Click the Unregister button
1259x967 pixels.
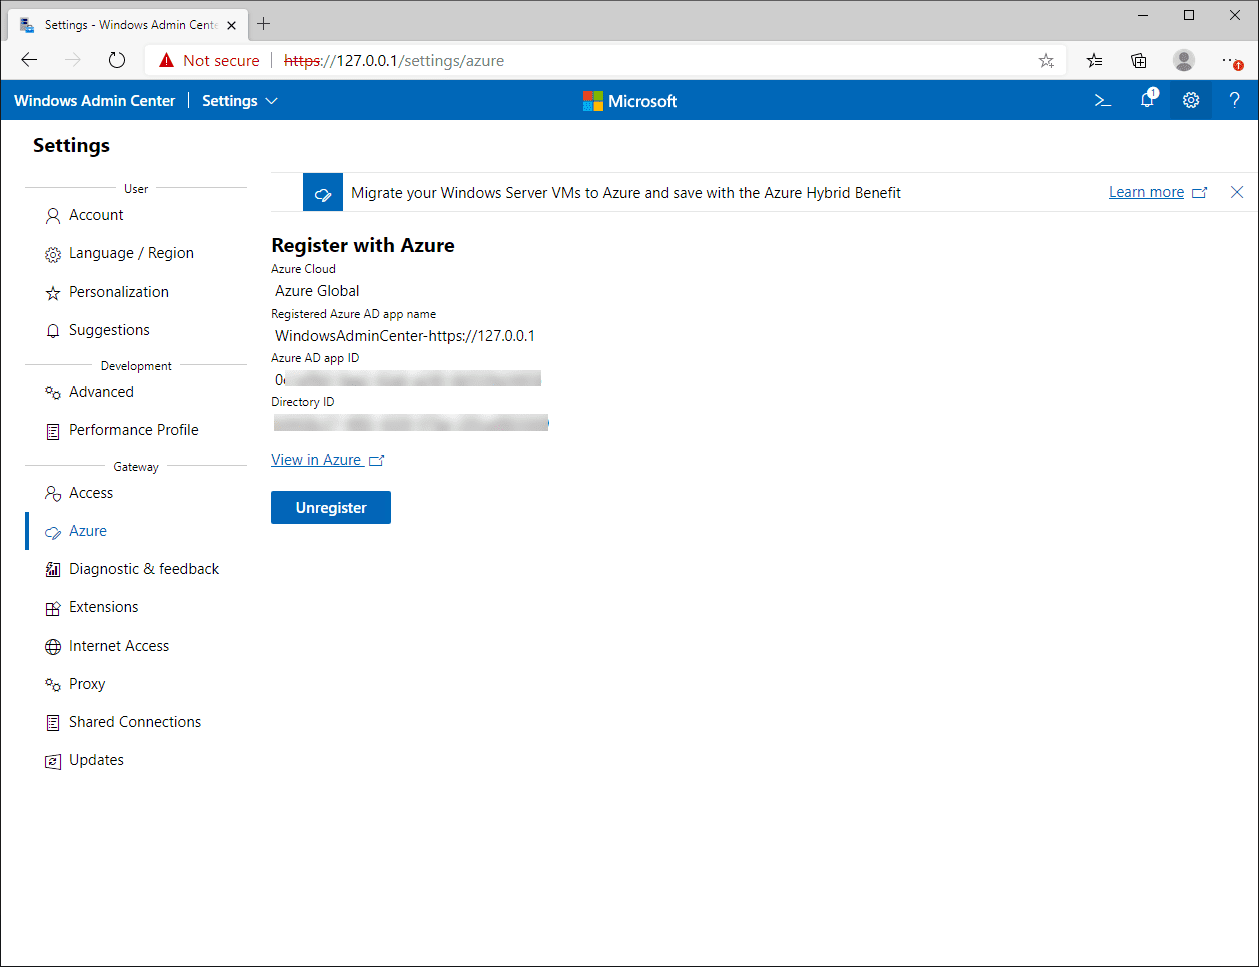click(330, 507)
